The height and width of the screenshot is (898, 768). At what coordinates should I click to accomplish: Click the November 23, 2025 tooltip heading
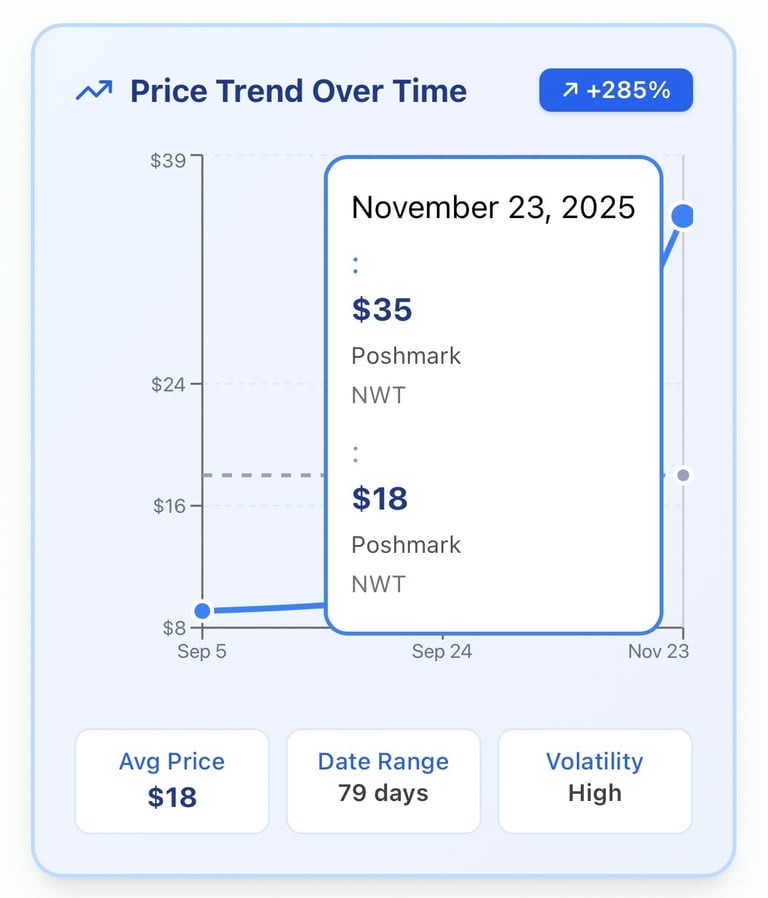coord(493,207)
